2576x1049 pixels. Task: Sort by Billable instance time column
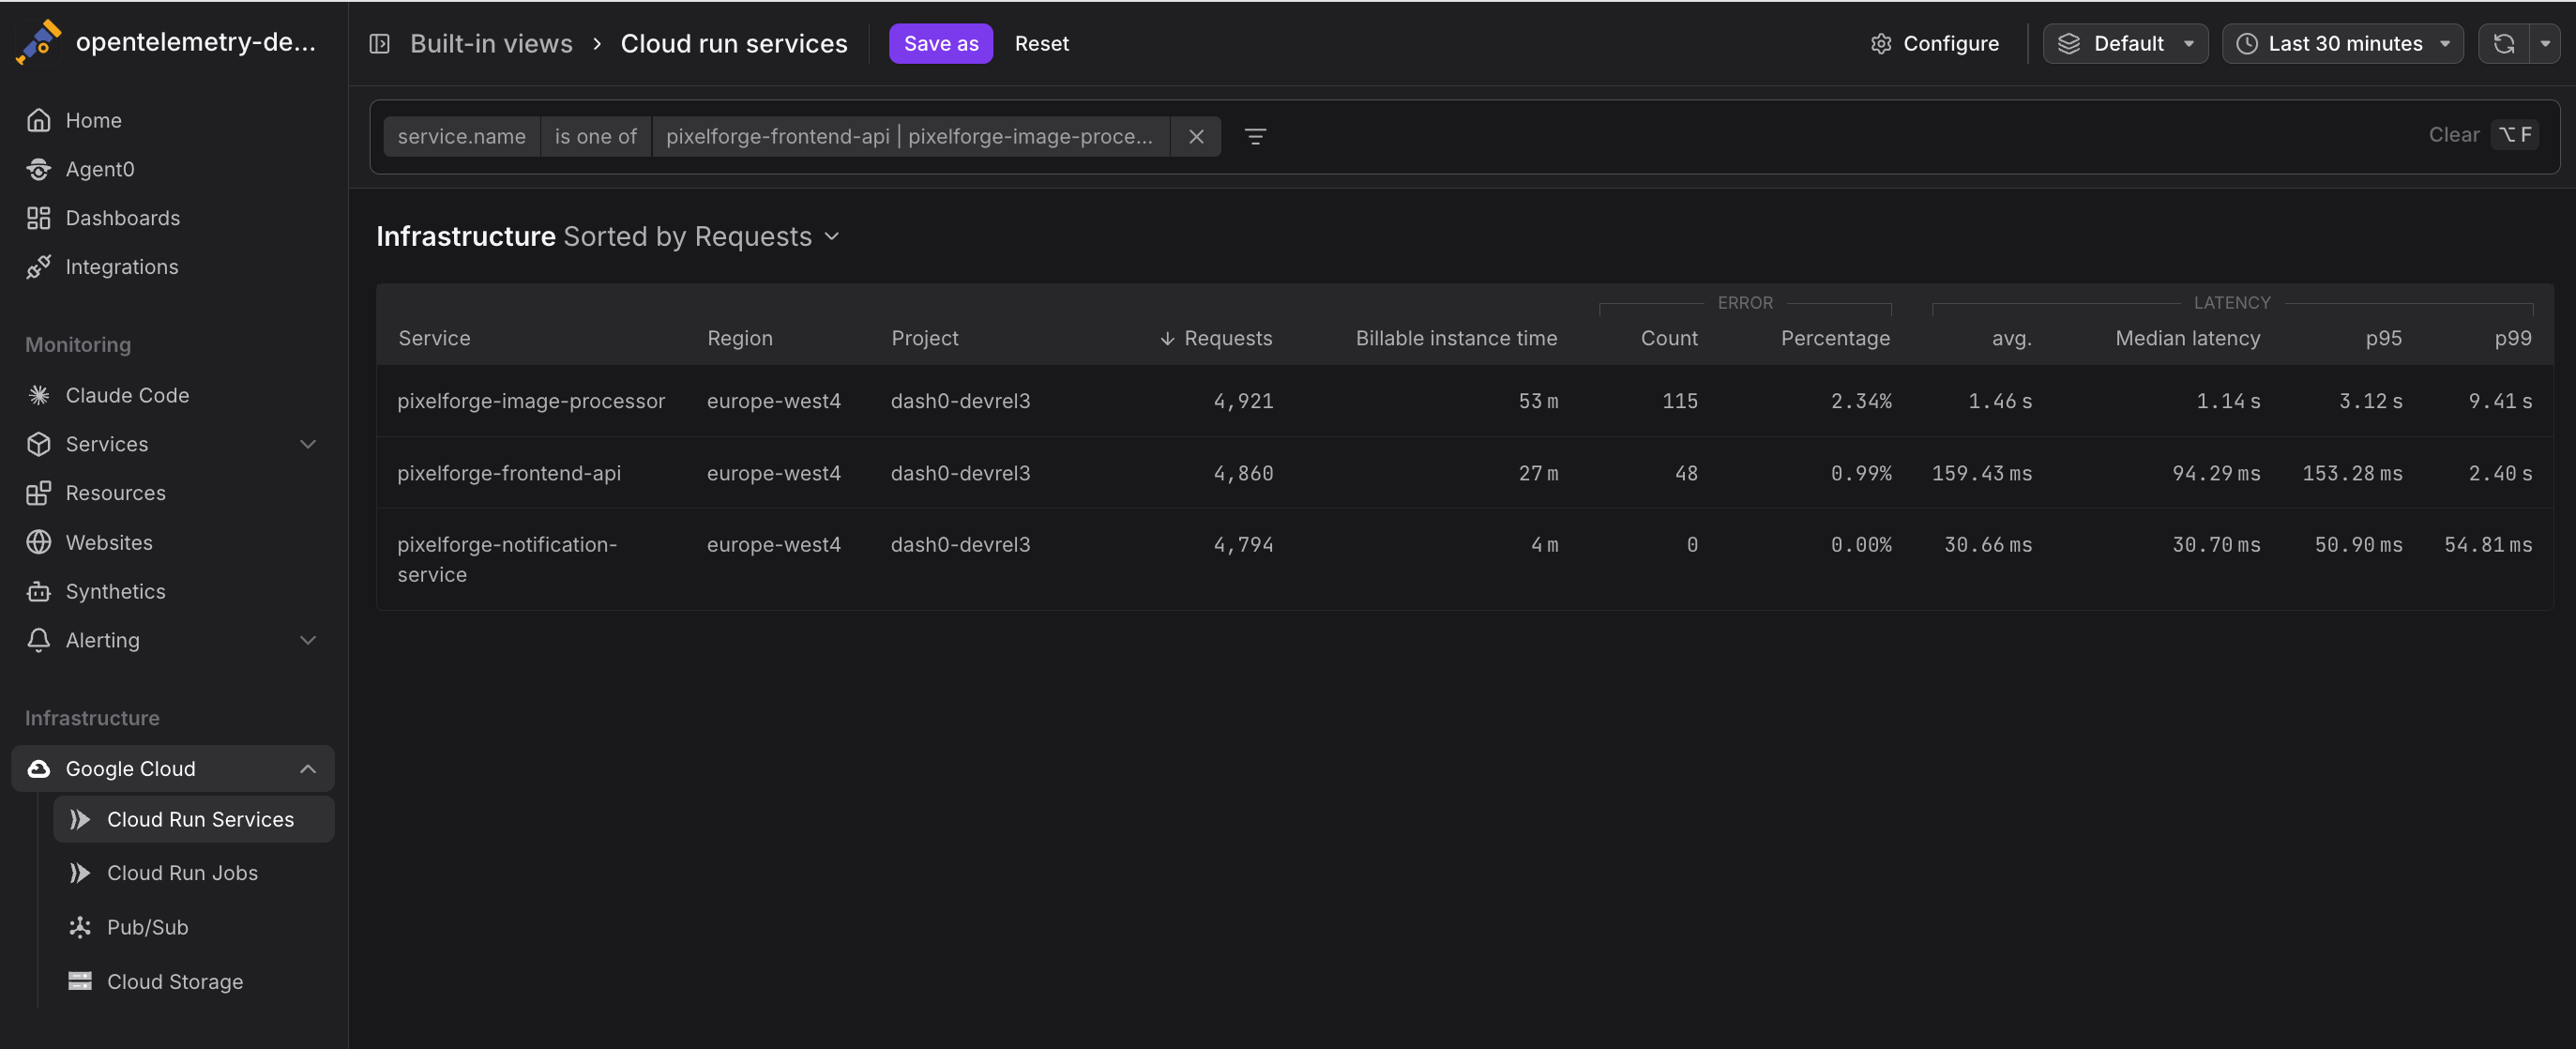1455,338
